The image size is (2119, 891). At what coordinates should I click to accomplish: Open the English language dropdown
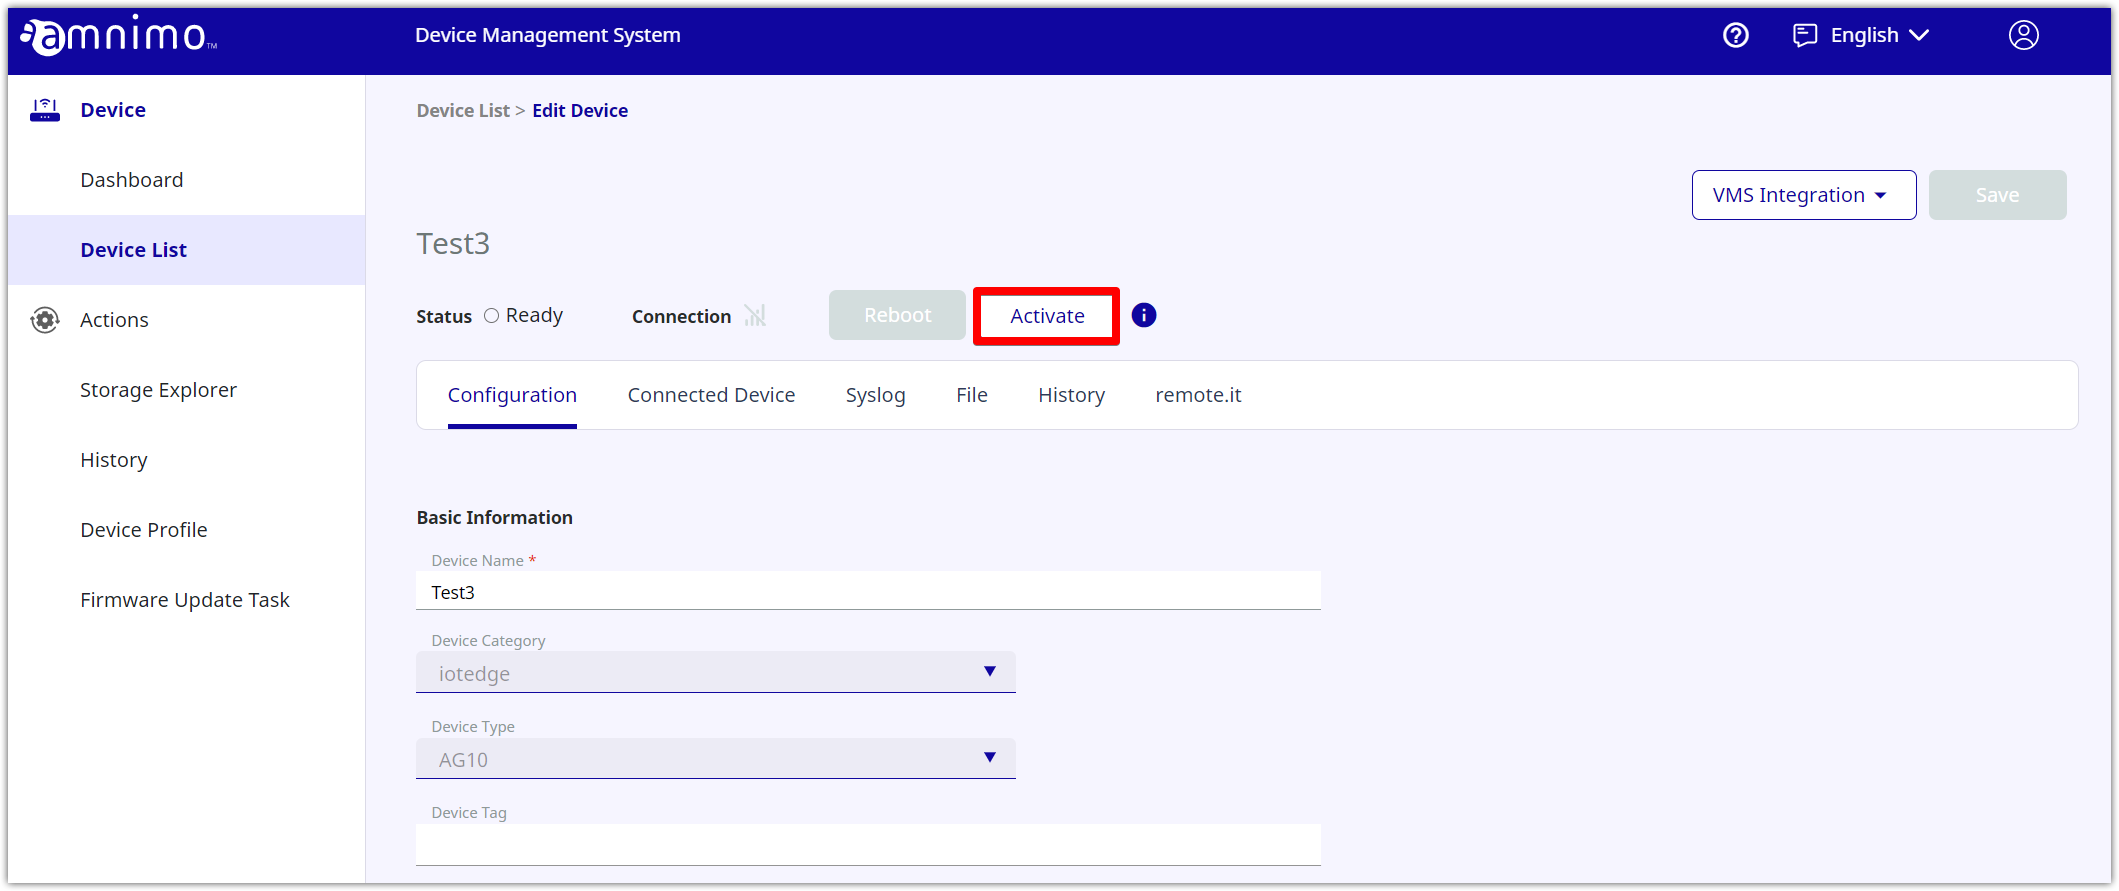(1878, 36)
